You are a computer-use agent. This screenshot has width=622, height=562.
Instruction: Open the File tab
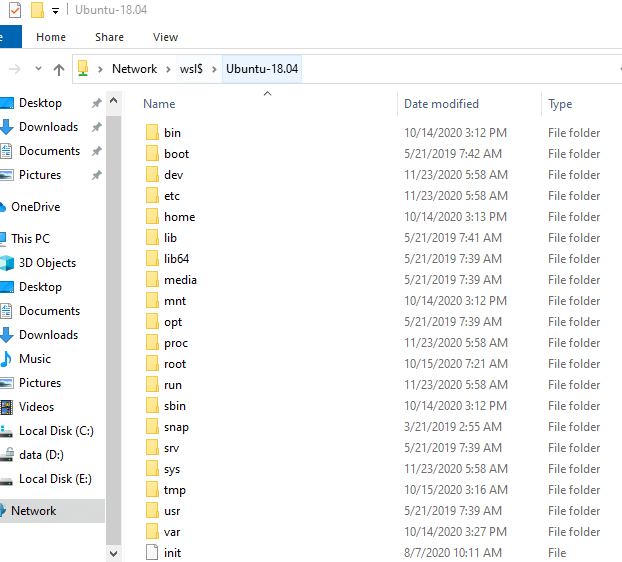pyautogui.click(x=11, y=36)
